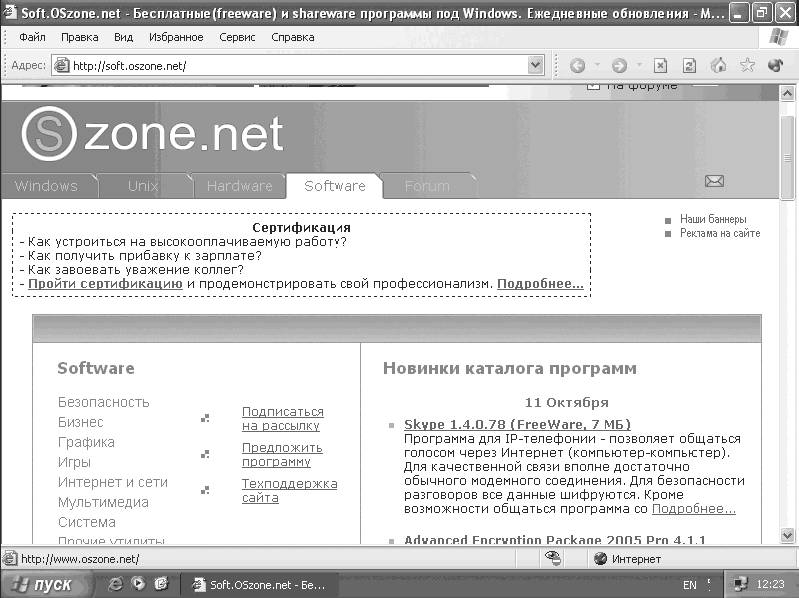Screen dimensions: 799x598
Task: Click the third quick launch icon
Action: tap(162, 584)
